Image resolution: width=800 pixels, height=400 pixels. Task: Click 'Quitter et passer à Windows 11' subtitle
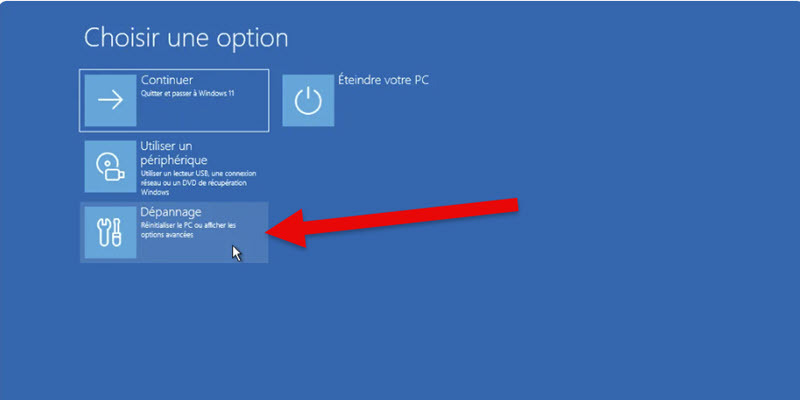[187, 94]
